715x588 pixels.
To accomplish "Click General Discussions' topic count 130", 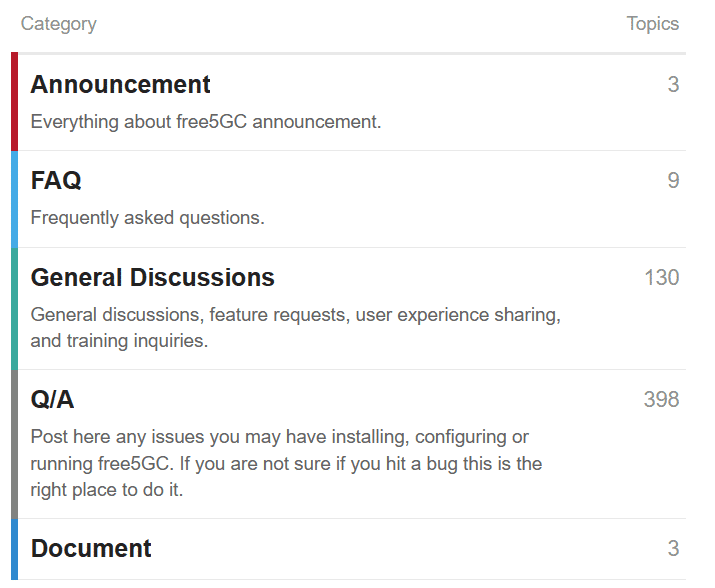I will [662, 277].
